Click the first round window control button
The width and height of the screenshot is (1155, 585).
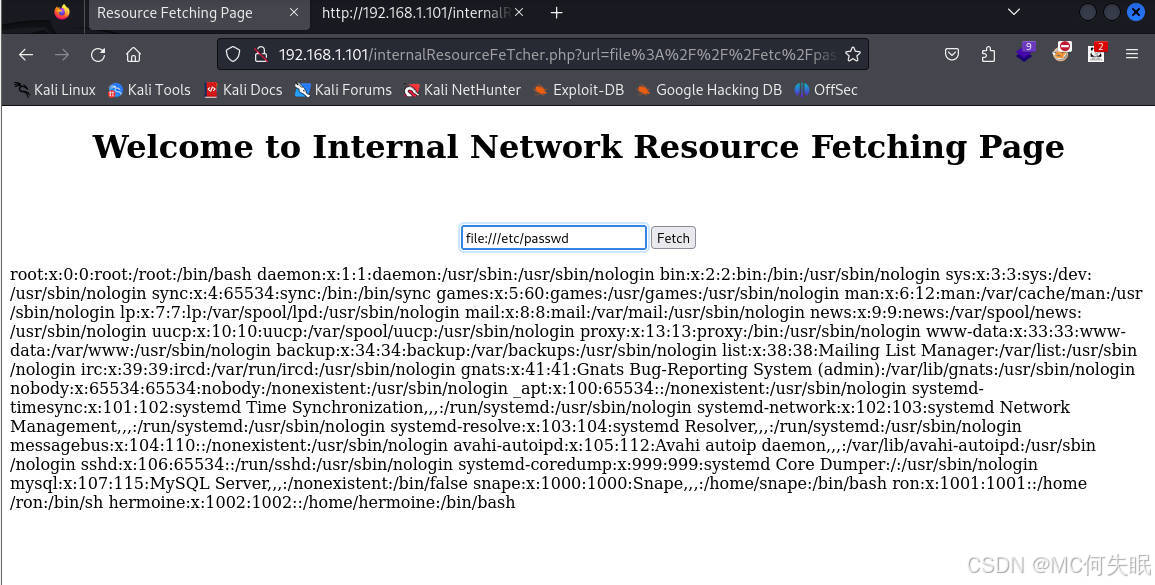[x=1088, y=13]
